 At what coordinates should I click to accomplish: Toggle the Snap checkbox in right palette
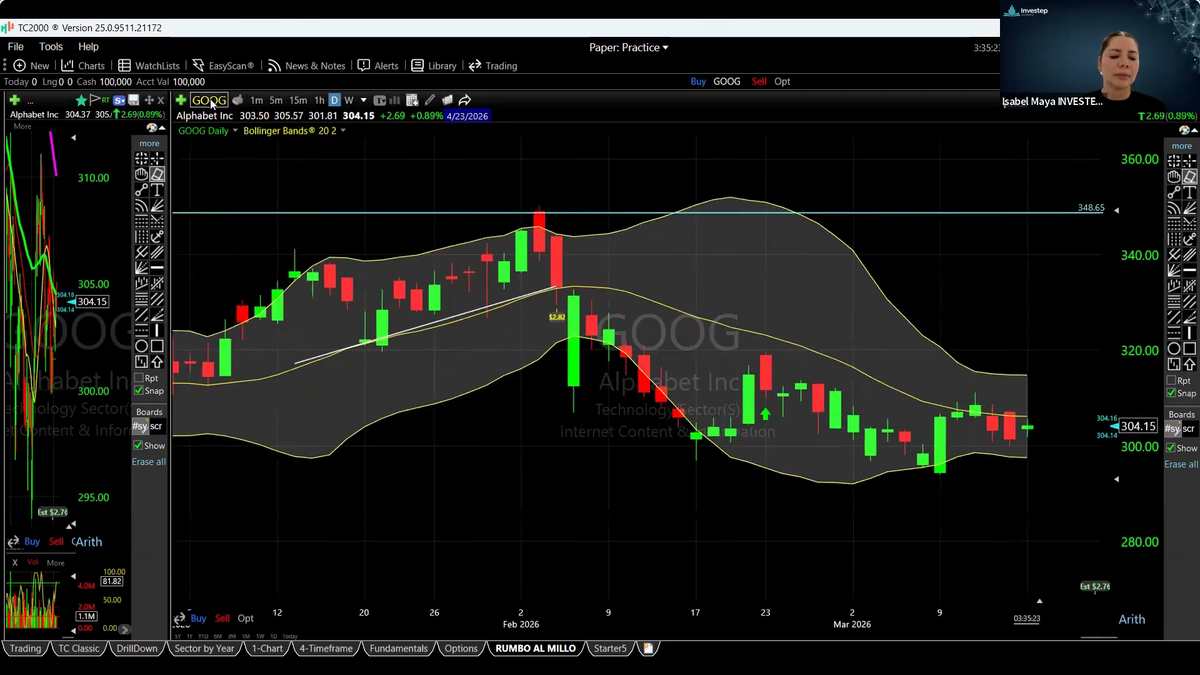click(x=1172, y=393)
